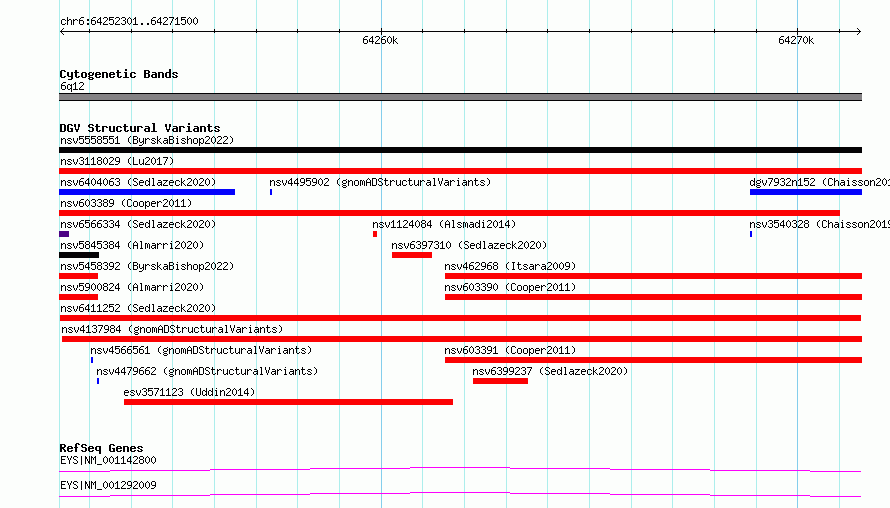Click the red bar under nsv6411252
Image resolution: width=890 pixels, height=508 pixels.
tap(460, 318)
